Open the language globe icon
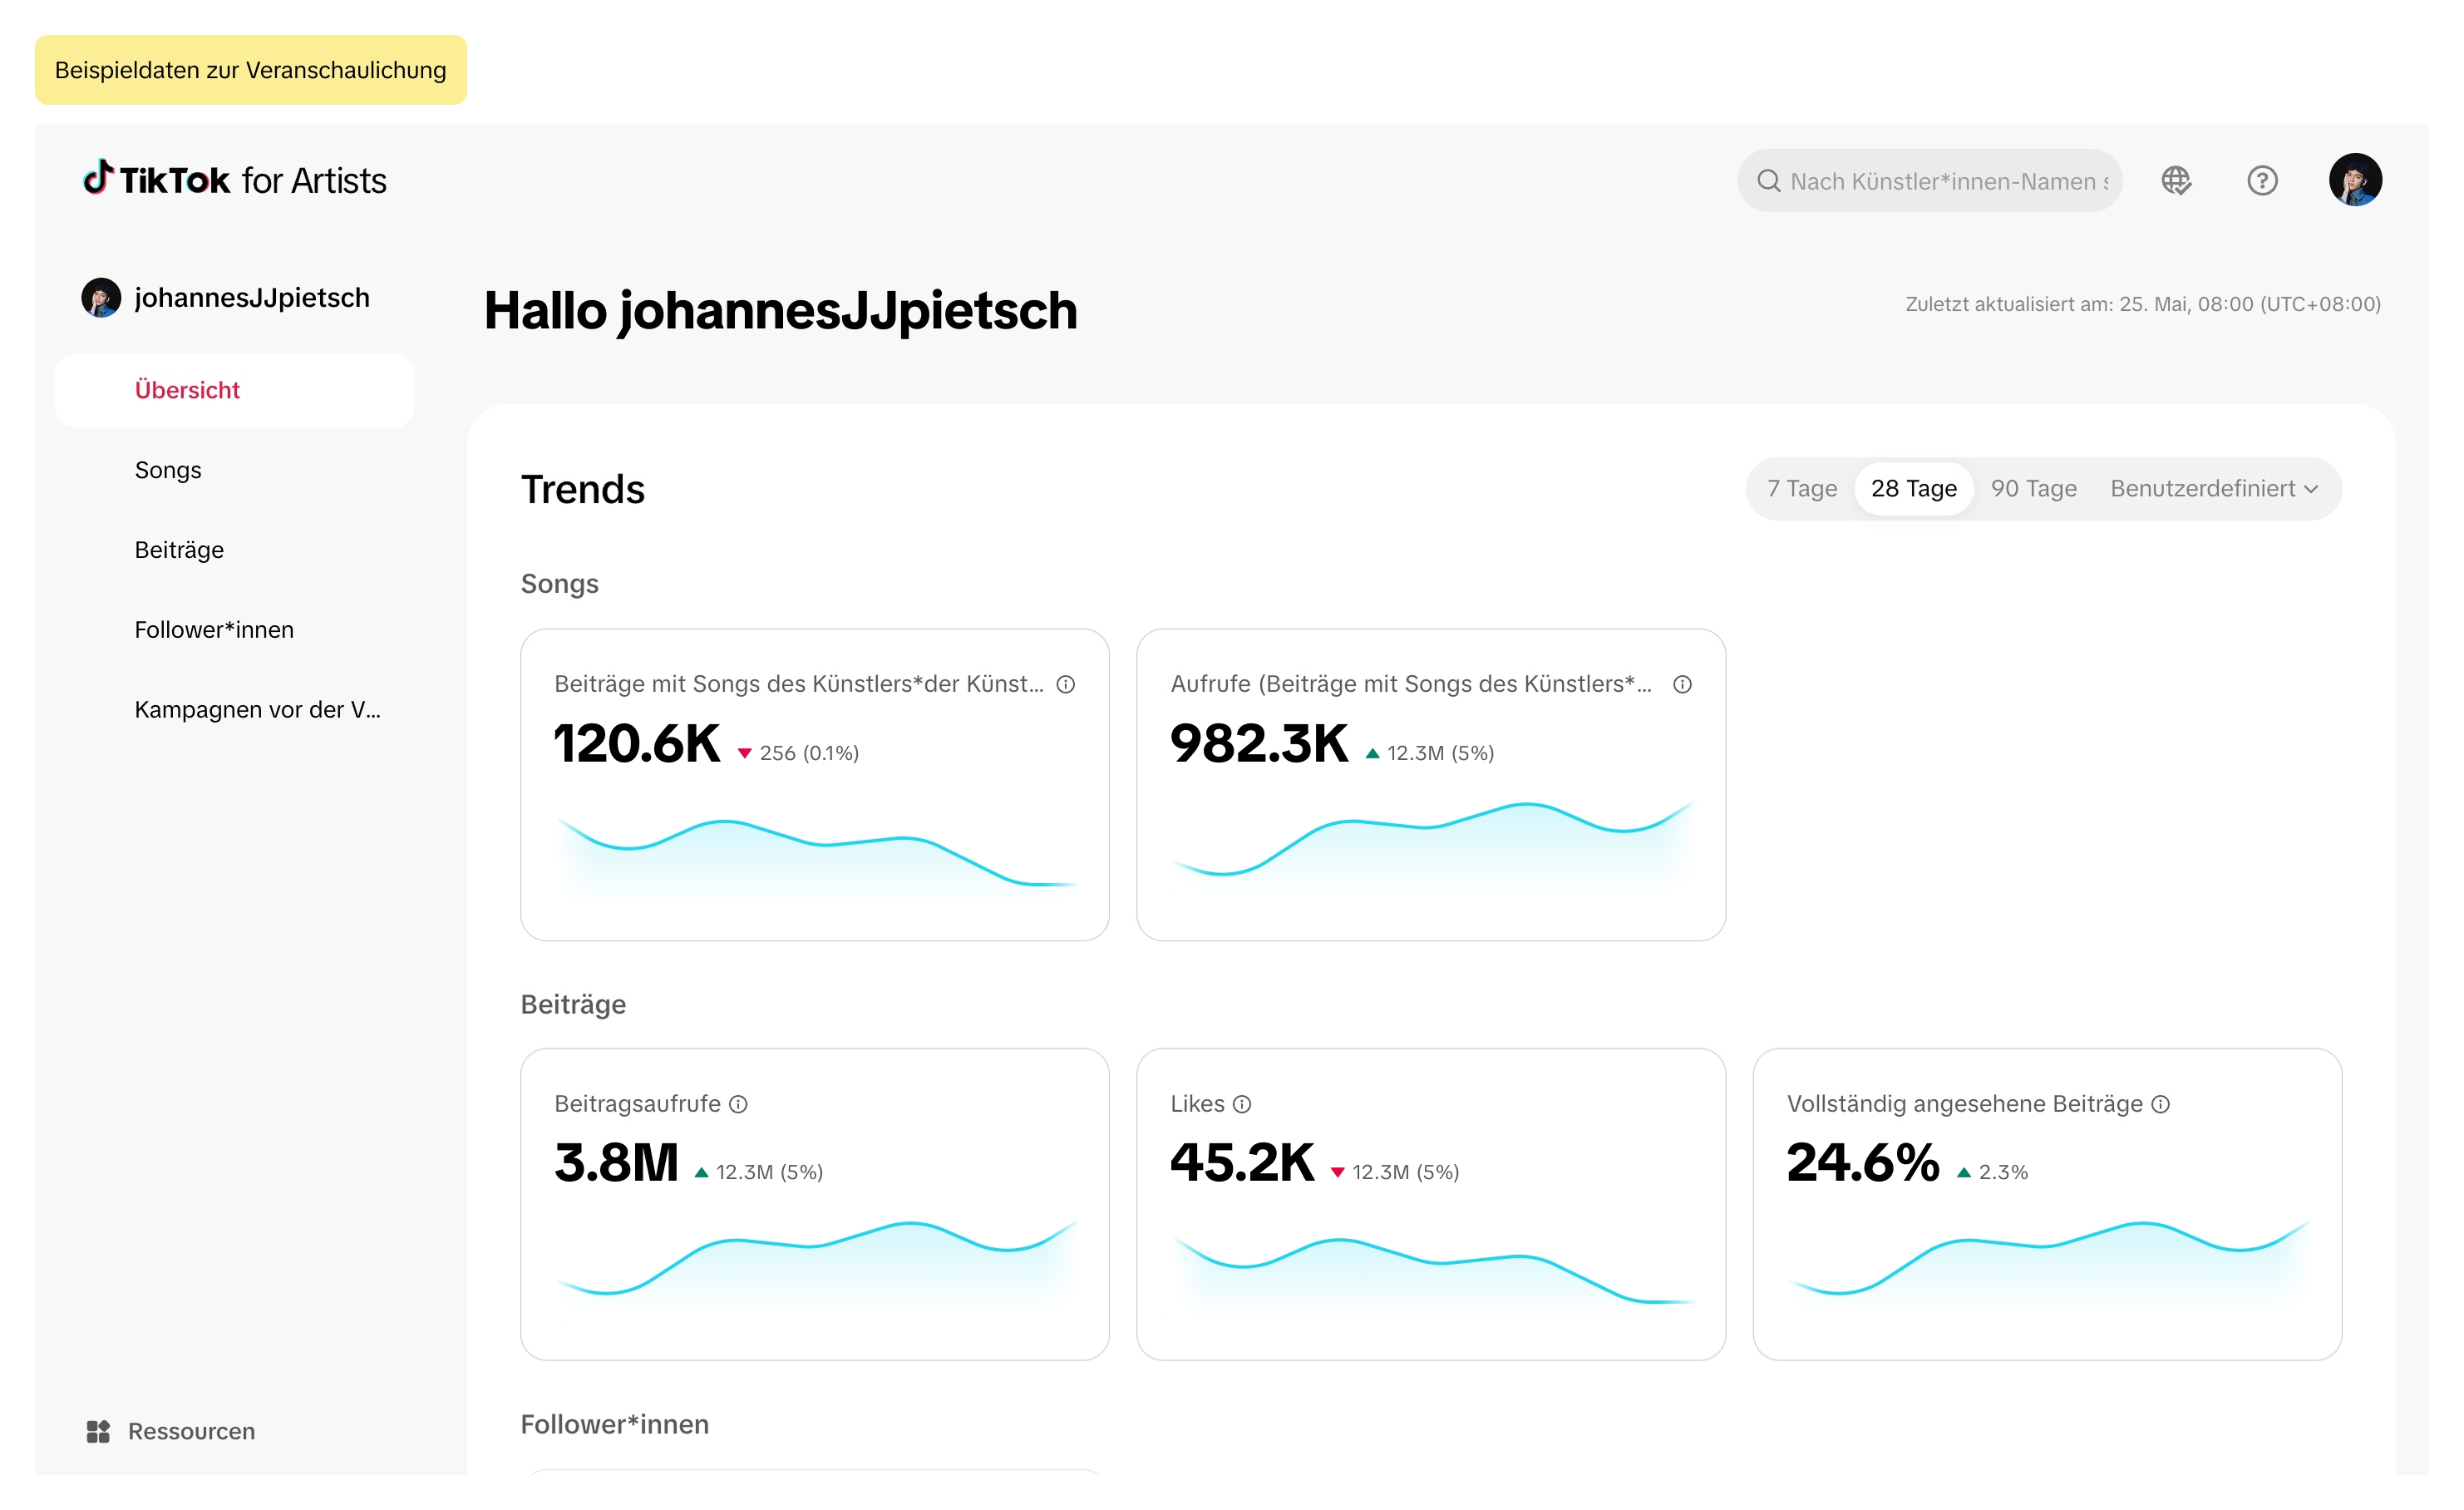The height and width of the screenshot is (1510, 2464). pos(2176,181)
